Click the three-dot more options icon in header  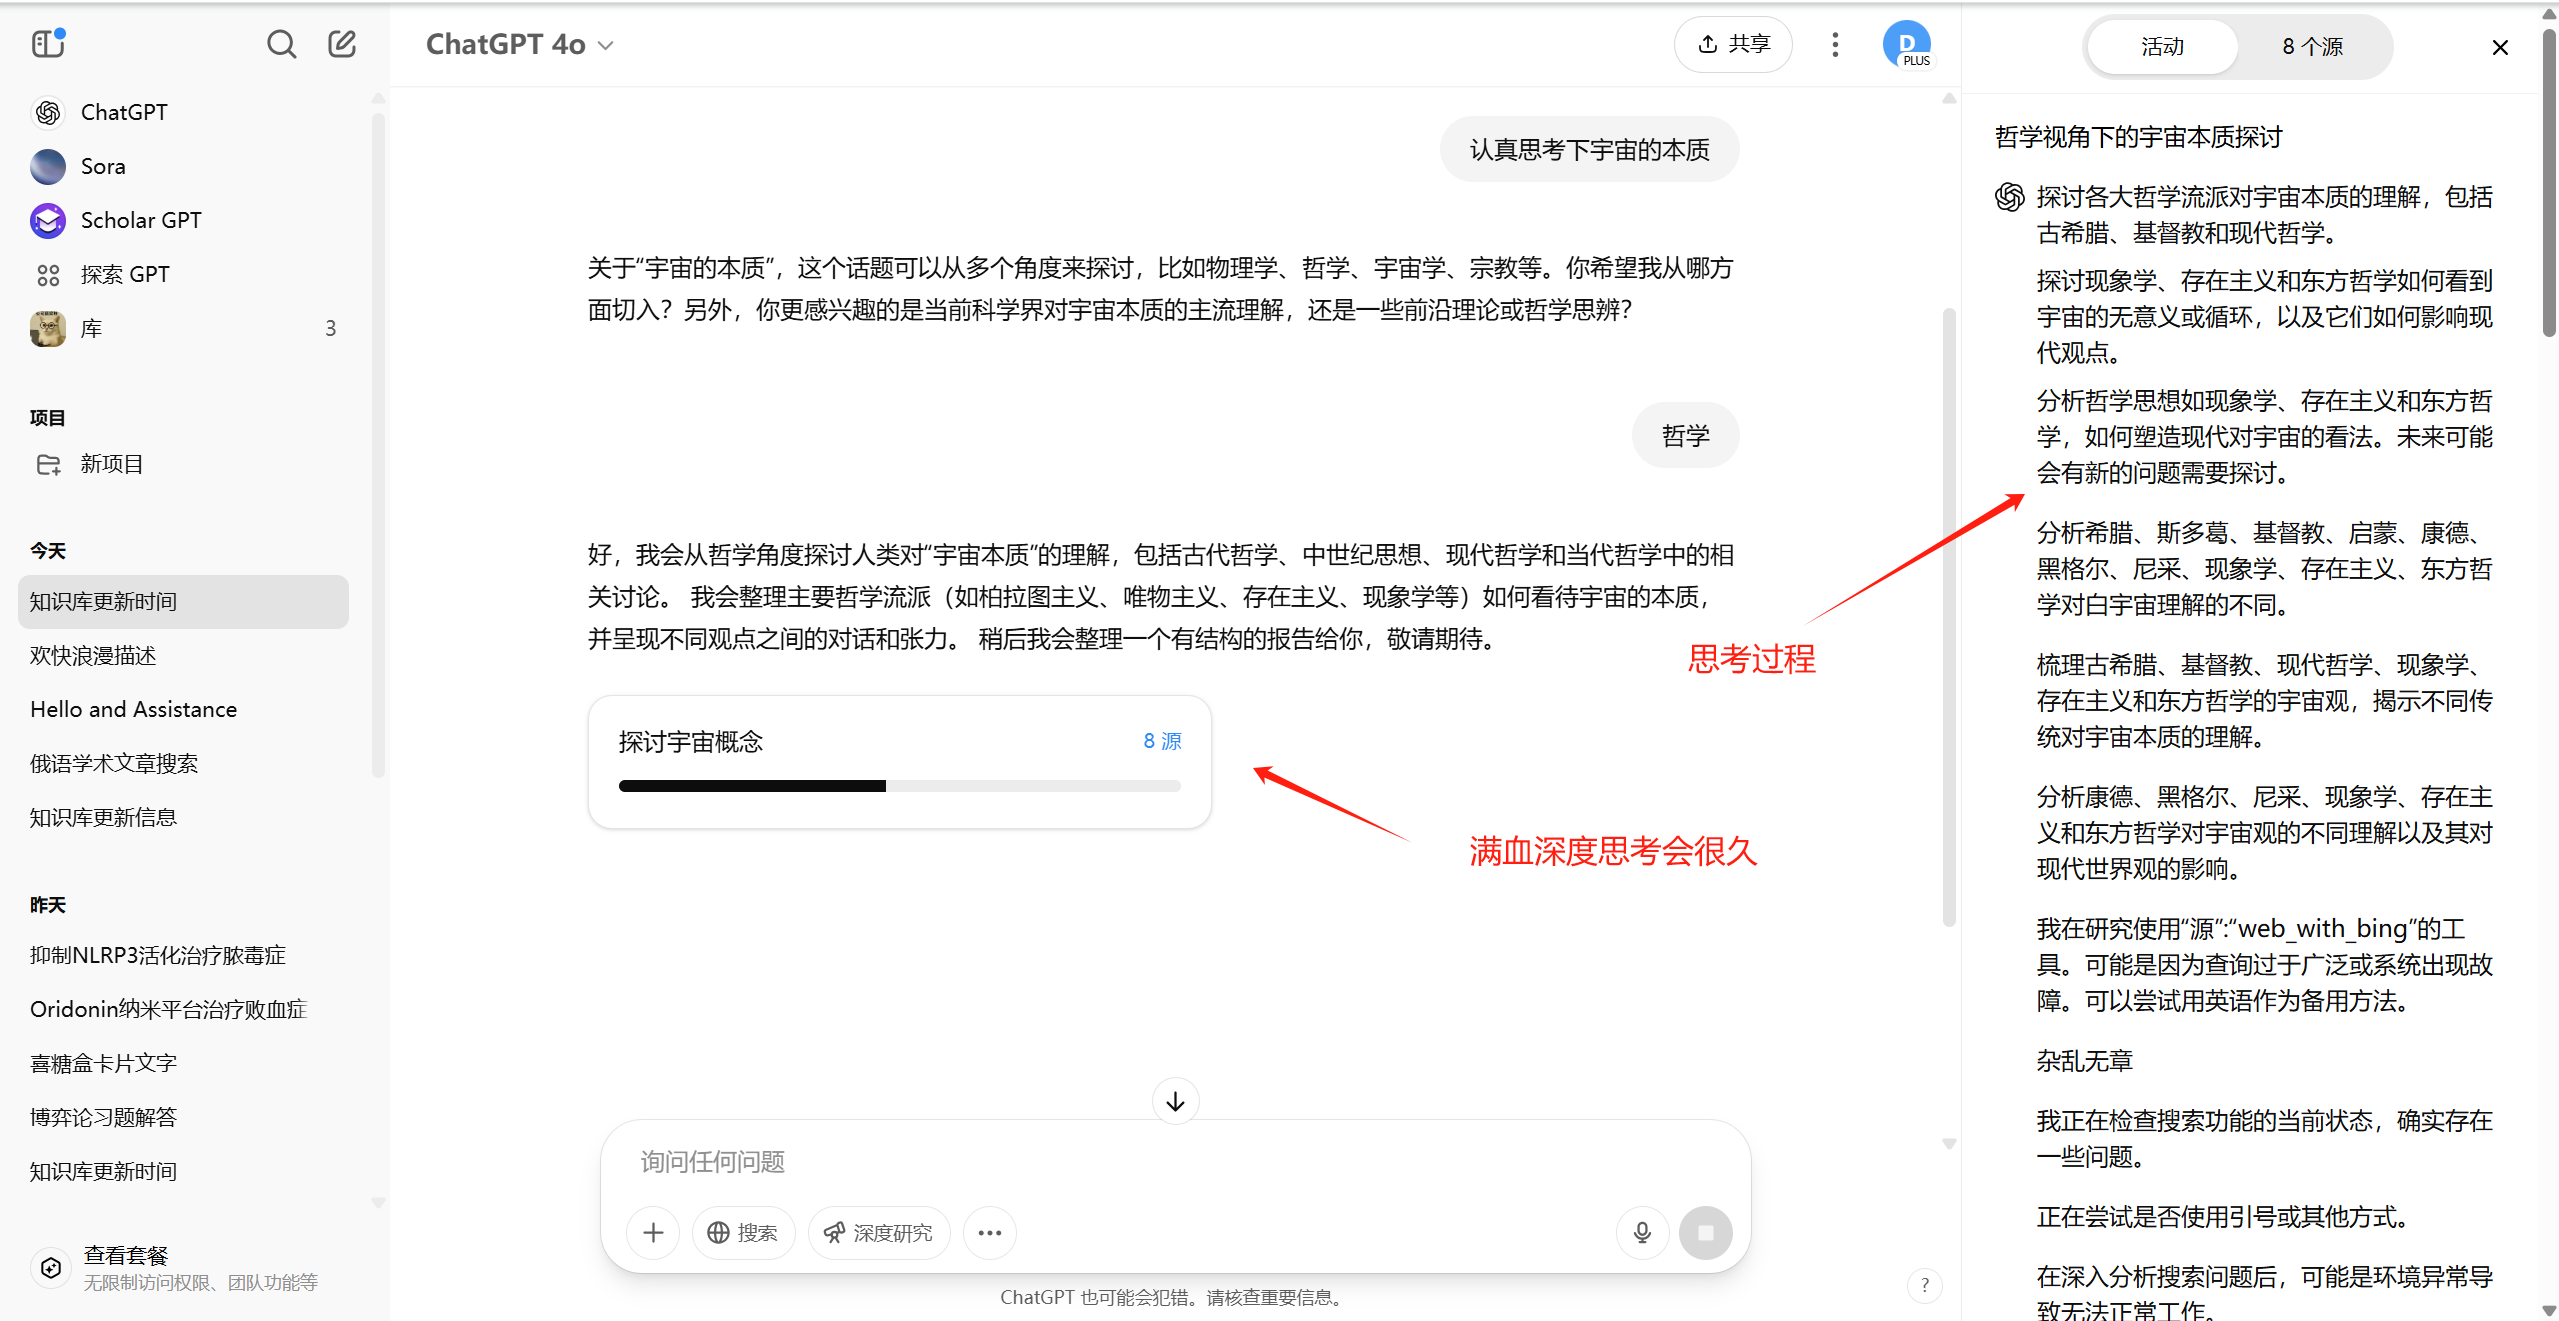point(1835,45)
